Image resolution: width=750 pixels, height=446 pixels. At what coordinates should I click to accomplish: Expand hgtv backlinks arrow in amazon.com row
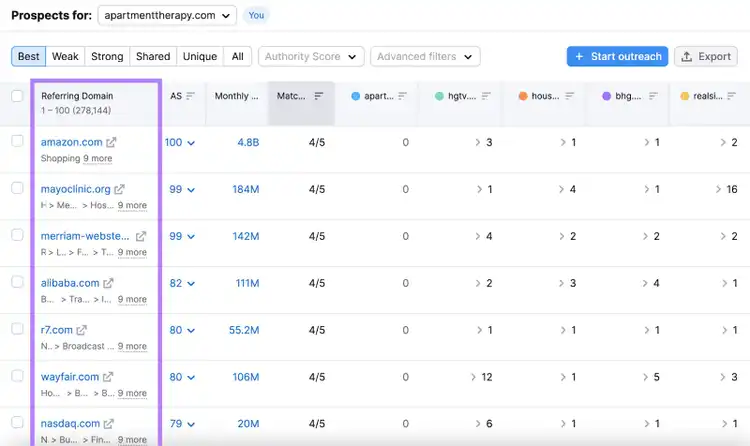[x=477, y=142]
